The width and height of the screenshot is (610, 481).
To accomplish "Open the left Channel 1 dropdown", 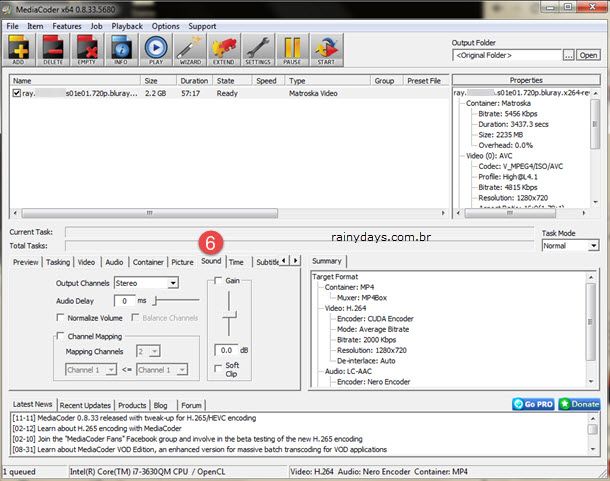I will click(x=91, y=370).
